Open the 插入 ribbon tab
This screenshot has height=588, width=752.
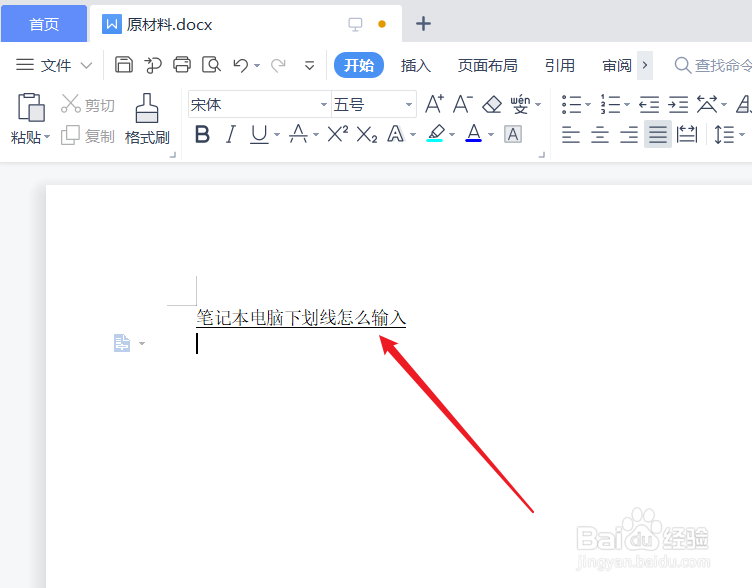416,65
